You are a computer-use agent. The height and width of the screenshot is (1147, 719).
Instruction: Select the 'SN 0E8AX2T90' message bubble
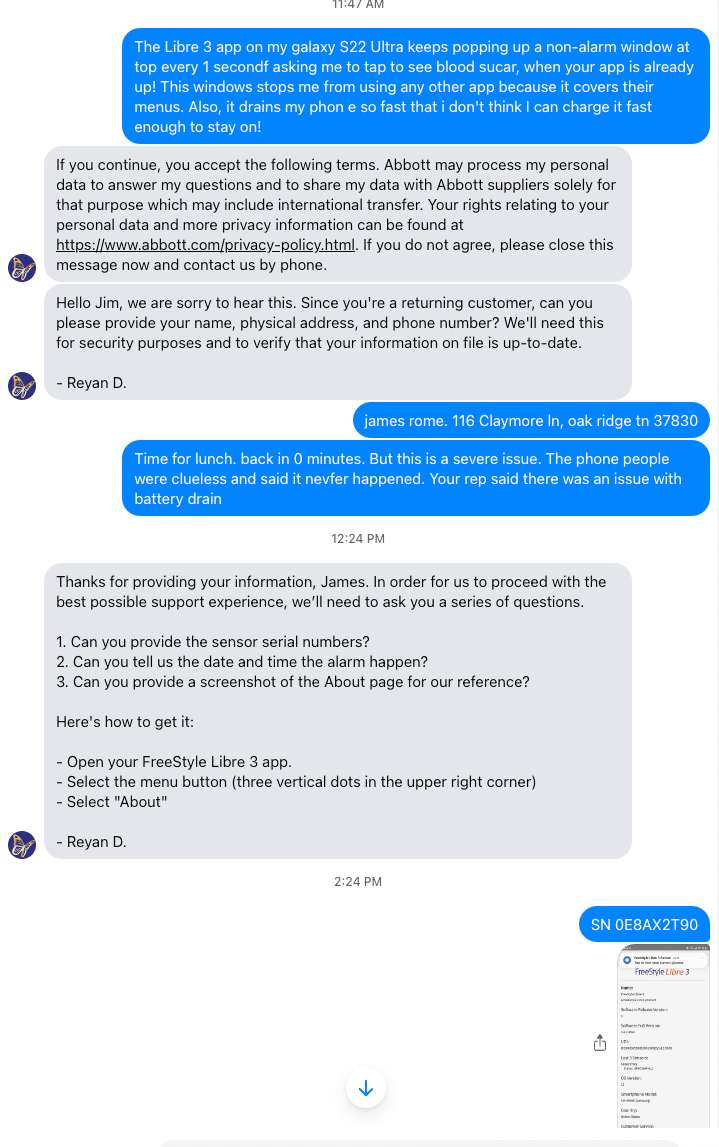coord(644,925)
